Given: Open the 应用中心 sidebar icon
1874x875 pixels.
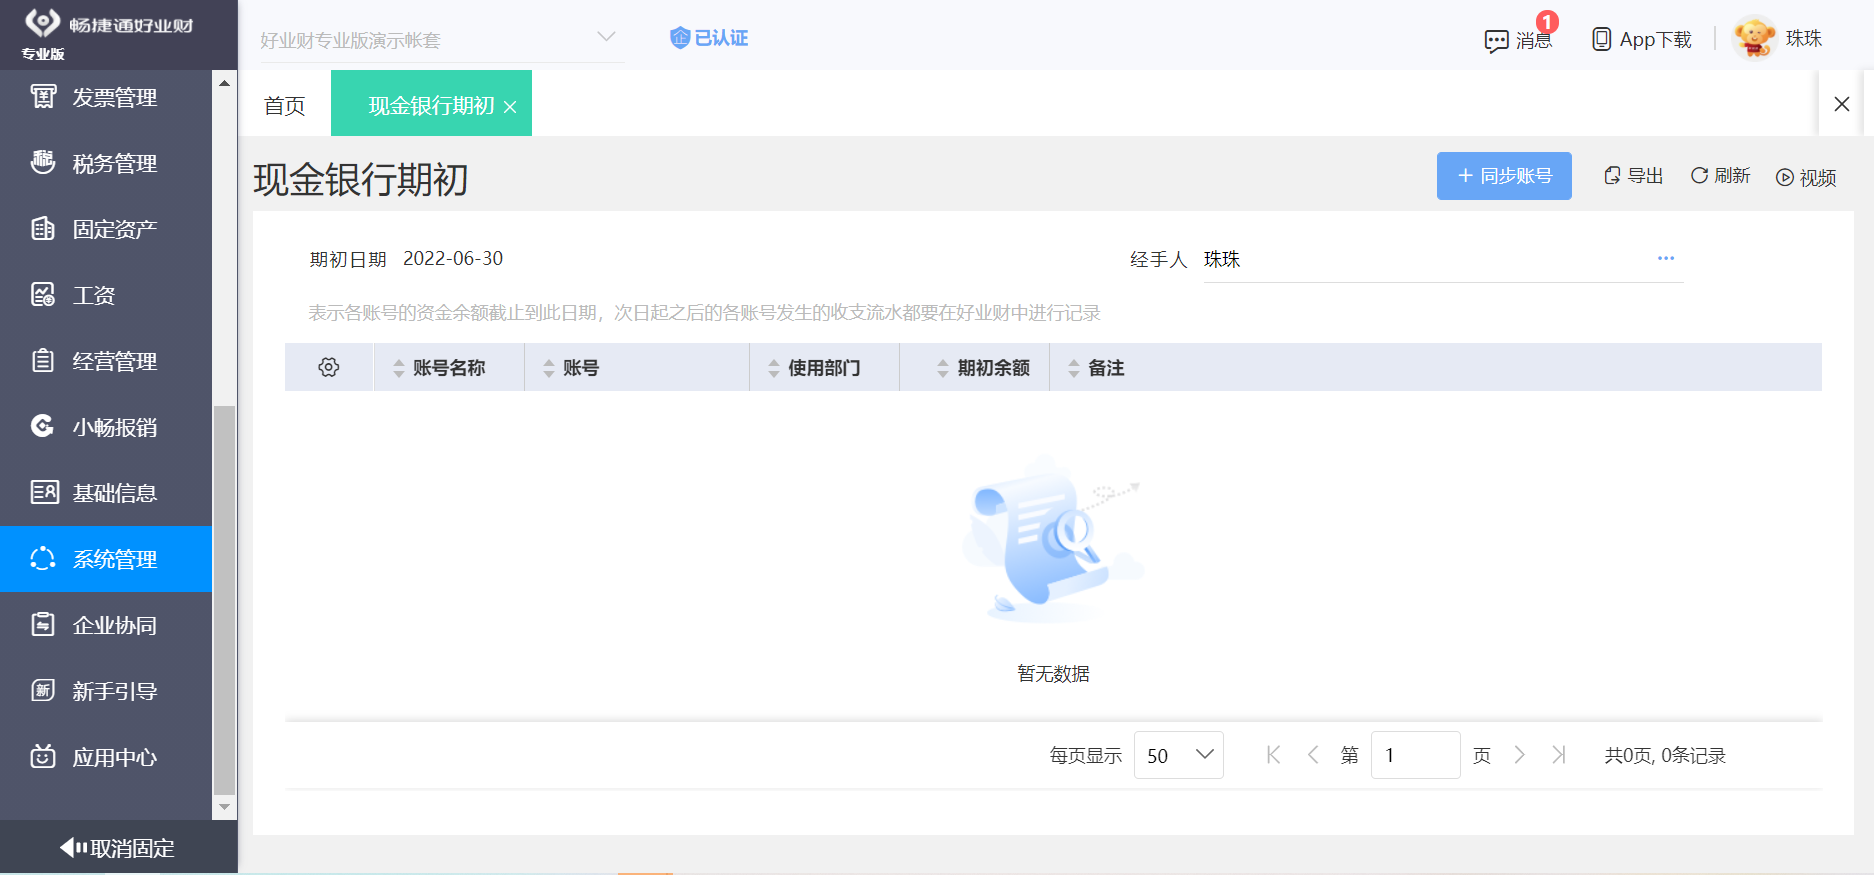Looking at the screenshot, I should (x=43, y=757).
